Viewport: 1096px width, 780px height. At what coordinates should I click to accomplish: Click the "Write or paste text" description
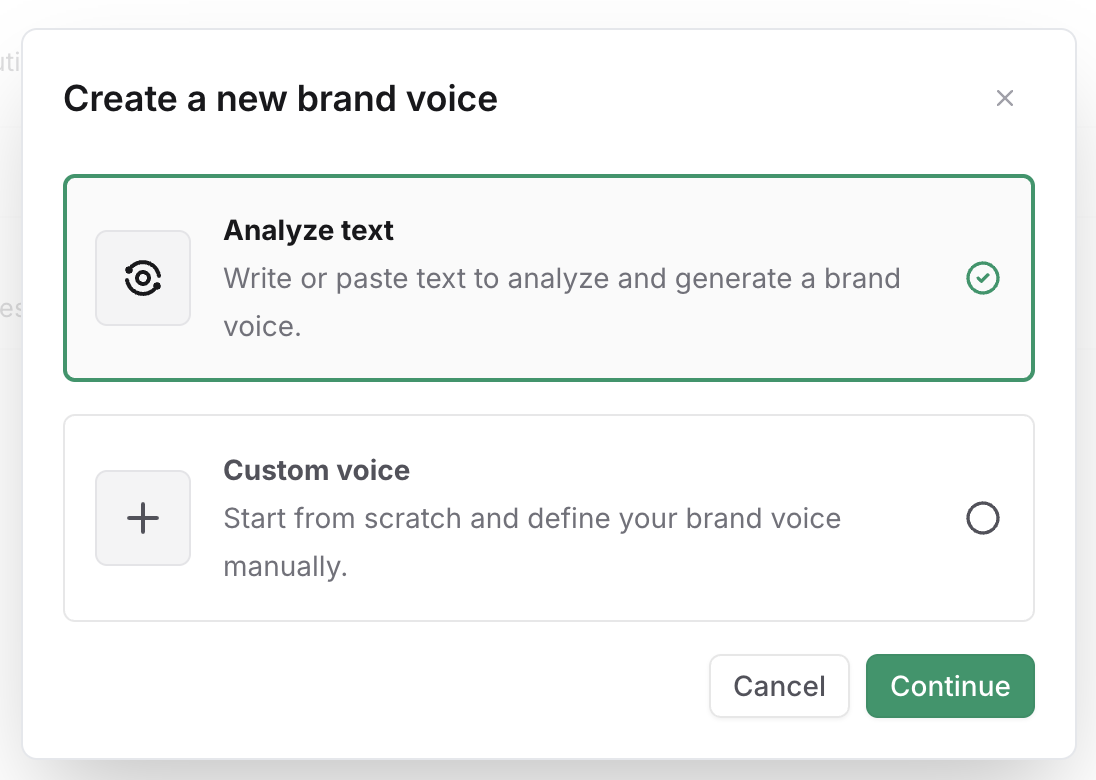(561, 278)
